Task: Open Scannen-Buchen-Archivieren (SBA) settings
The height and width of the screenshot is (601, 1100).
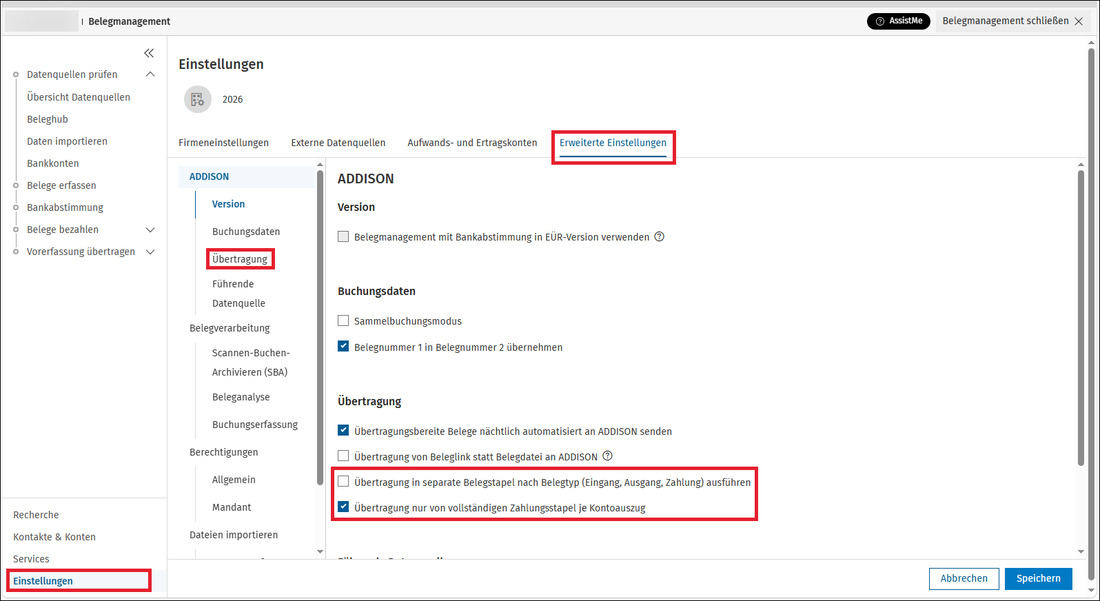Action: pos(250,362)
